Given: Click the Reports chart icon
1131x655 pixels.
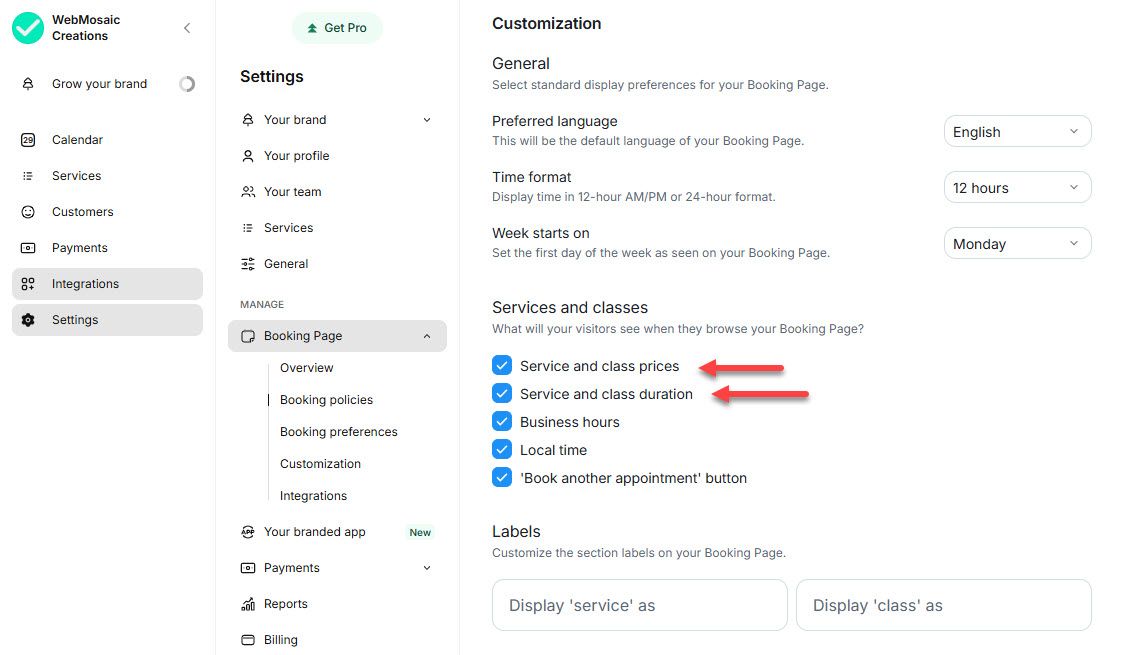Looking at the screenshot, I should click(x=248, y=604).
